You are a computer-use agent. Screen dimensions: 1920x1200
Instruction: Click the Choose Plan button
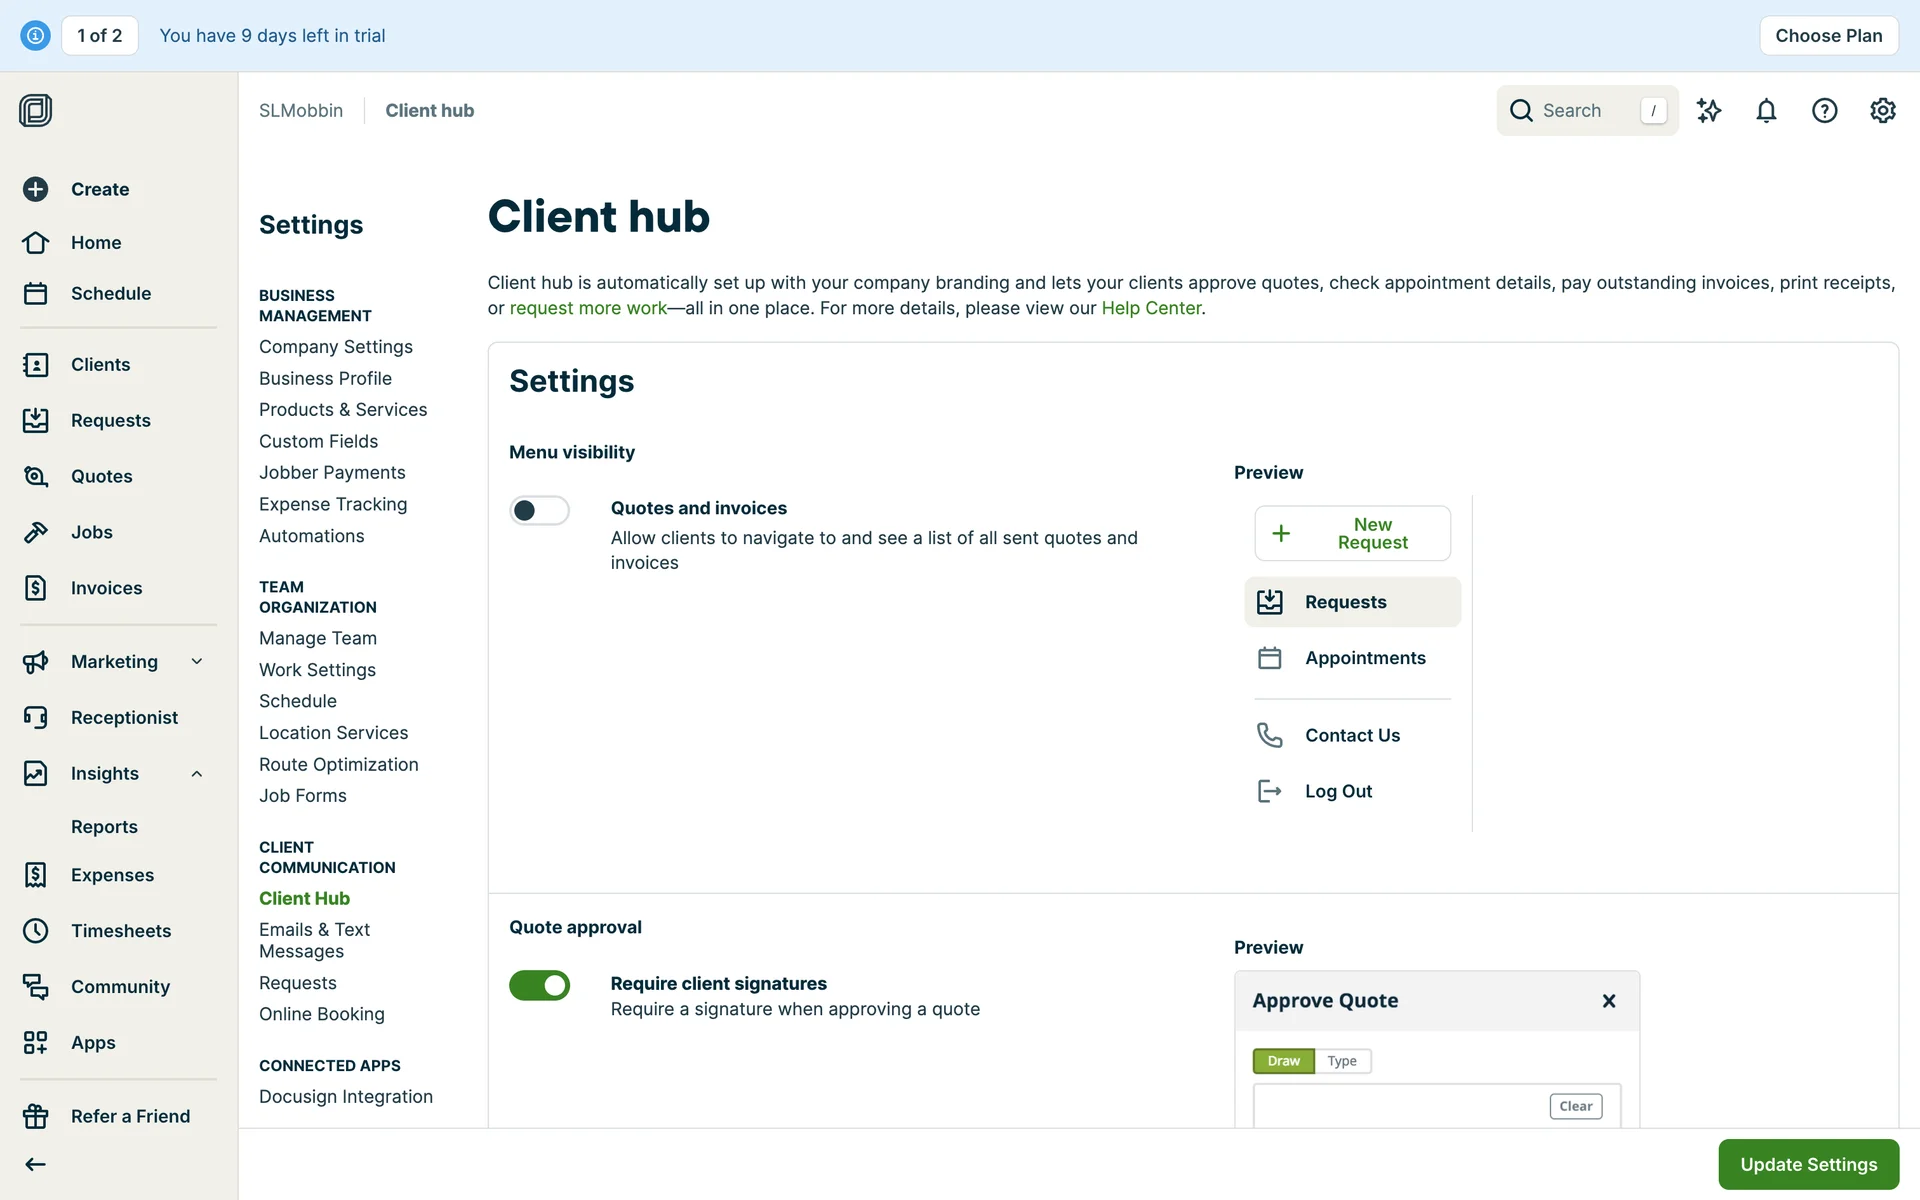click(x=1828, y=36)
